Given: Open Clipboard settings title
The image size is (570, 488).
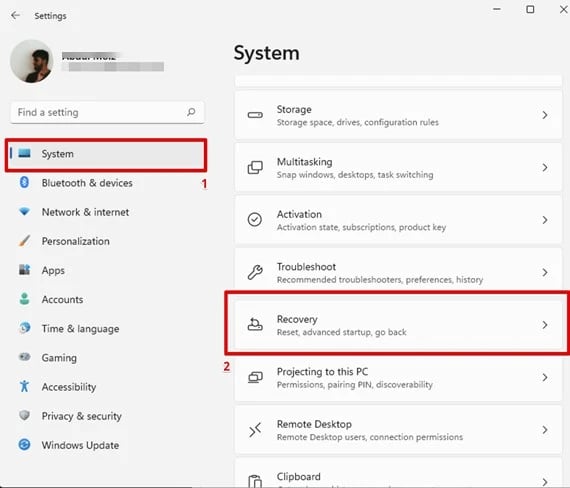Looking at the screenshot, I should point(298,476).
